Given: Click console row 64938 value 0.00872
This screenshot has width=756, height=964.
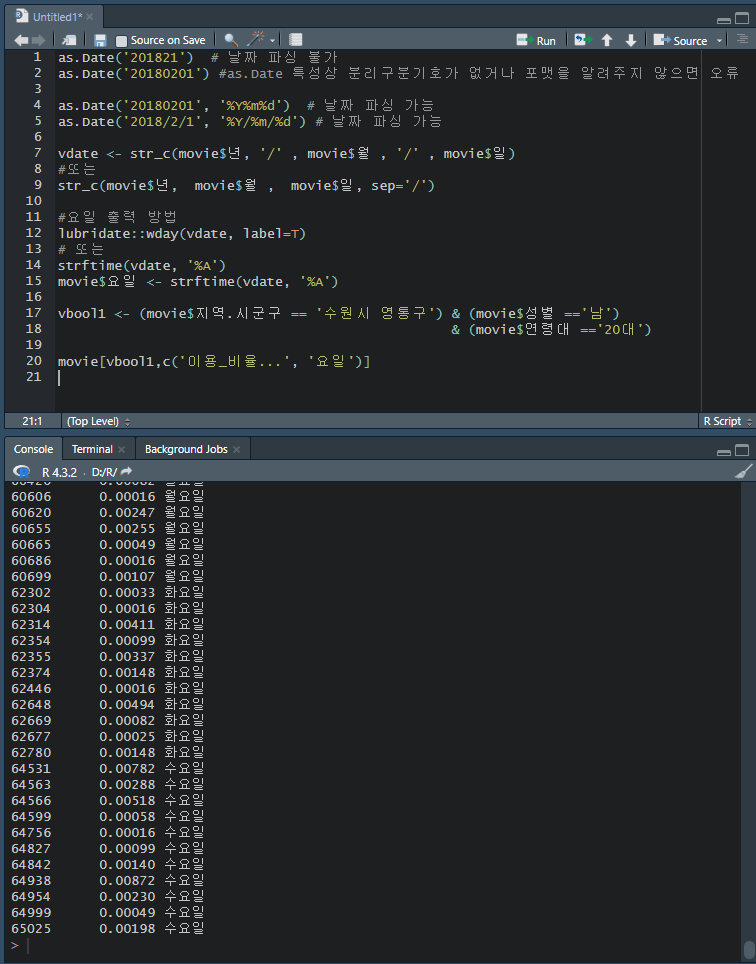Looking at the screenshot, I should click(127, 880).
